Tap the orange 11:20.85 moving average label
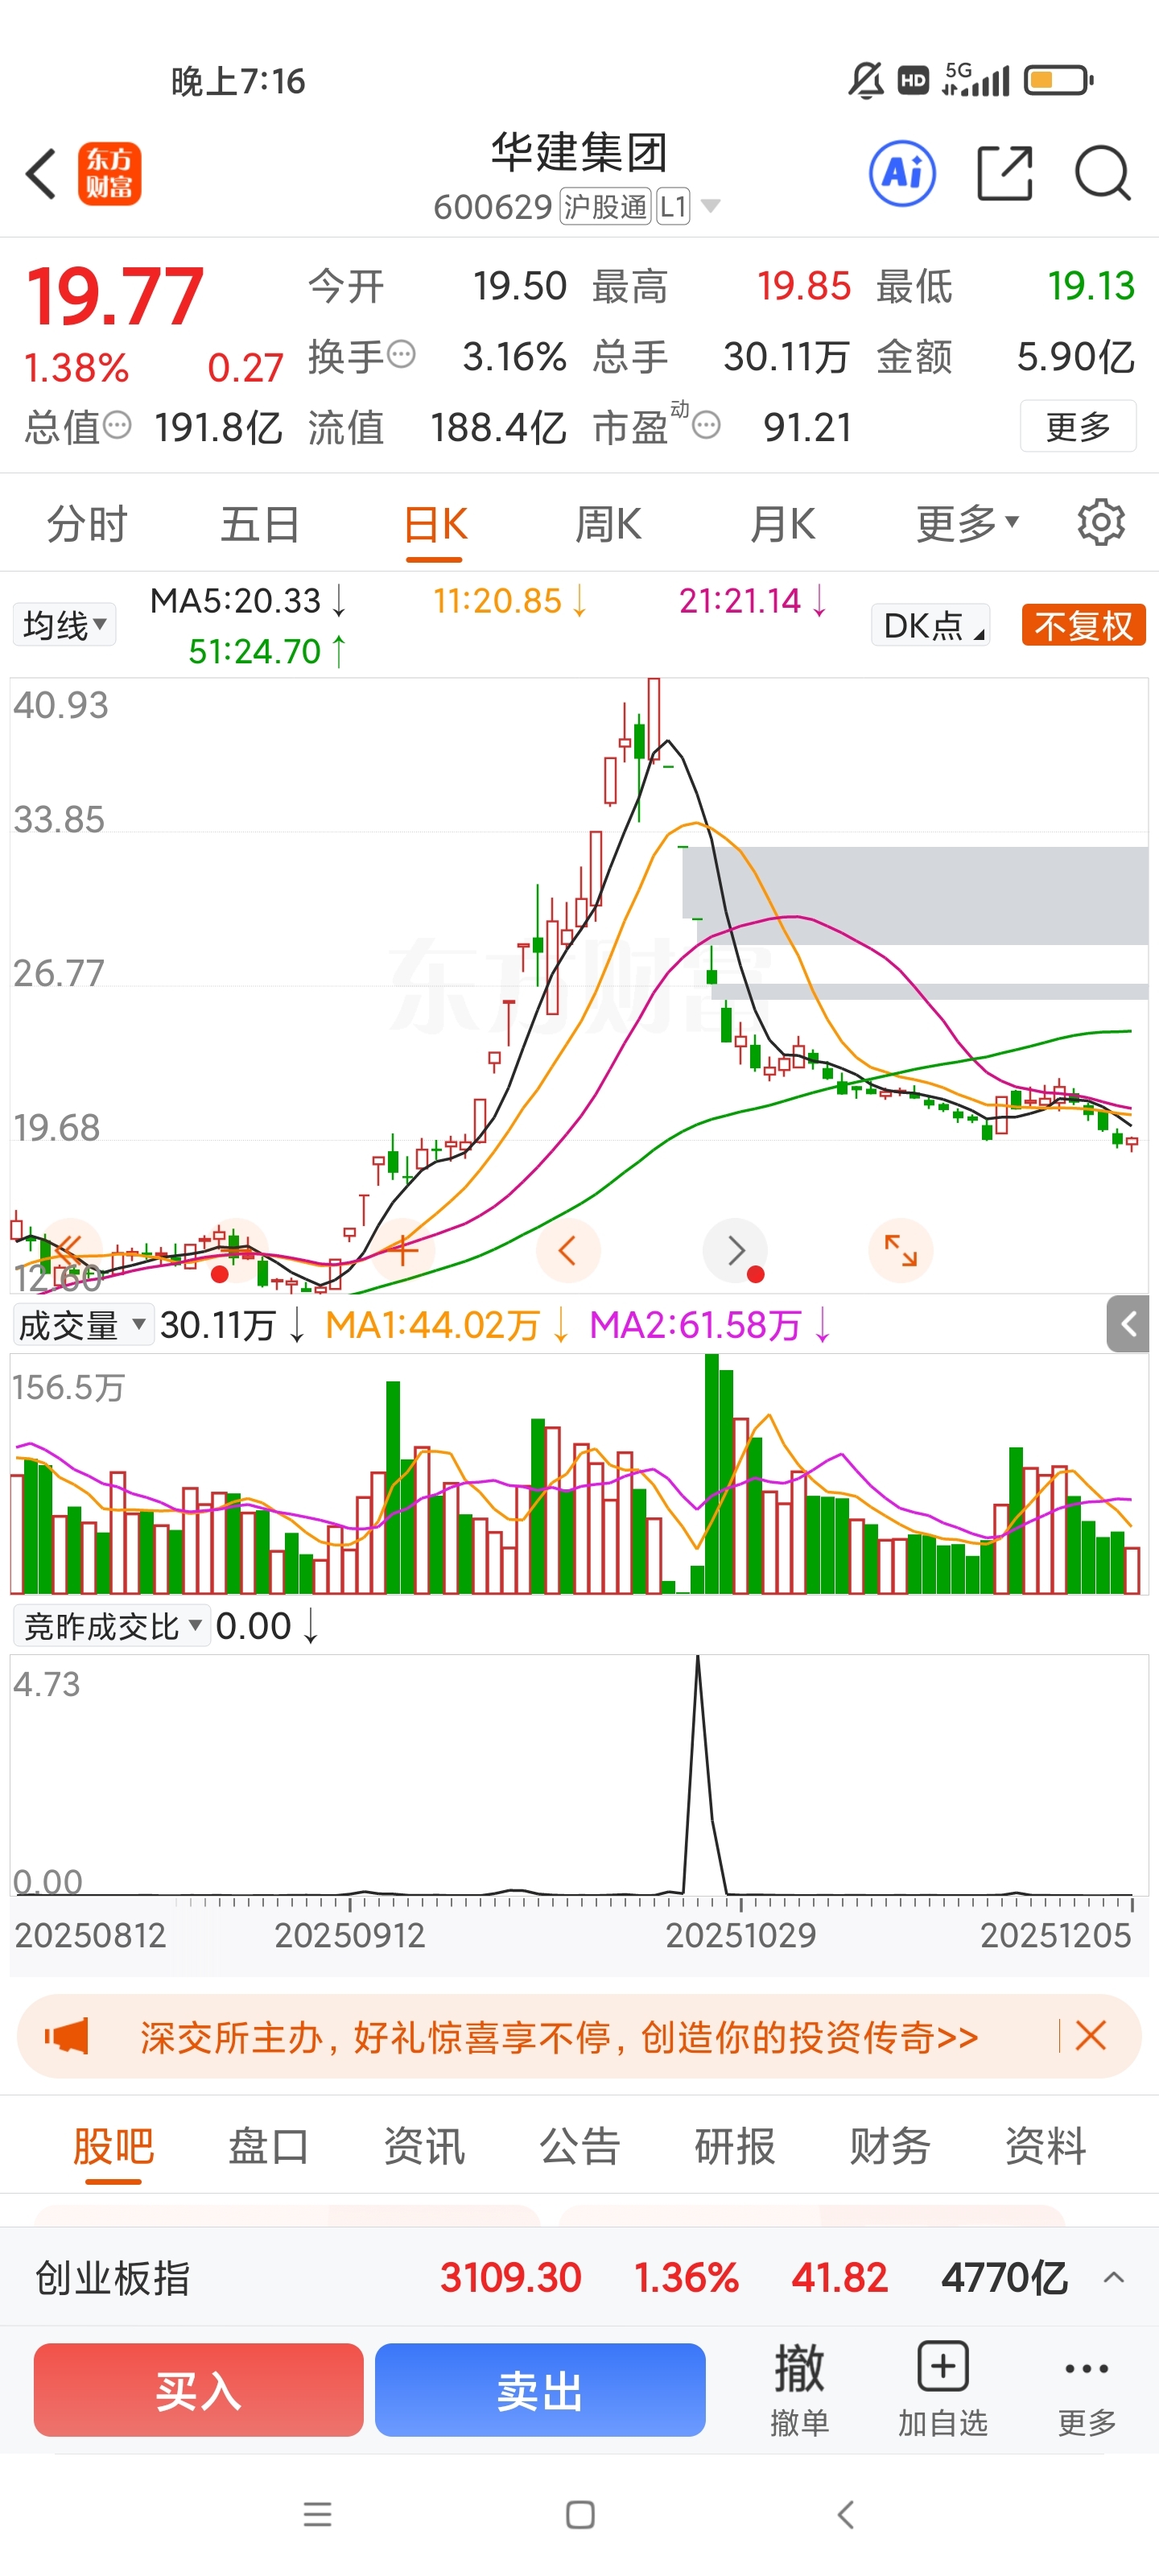Image resolution: width=1159 pixels, height=2576 pixels. pos(510,600)
